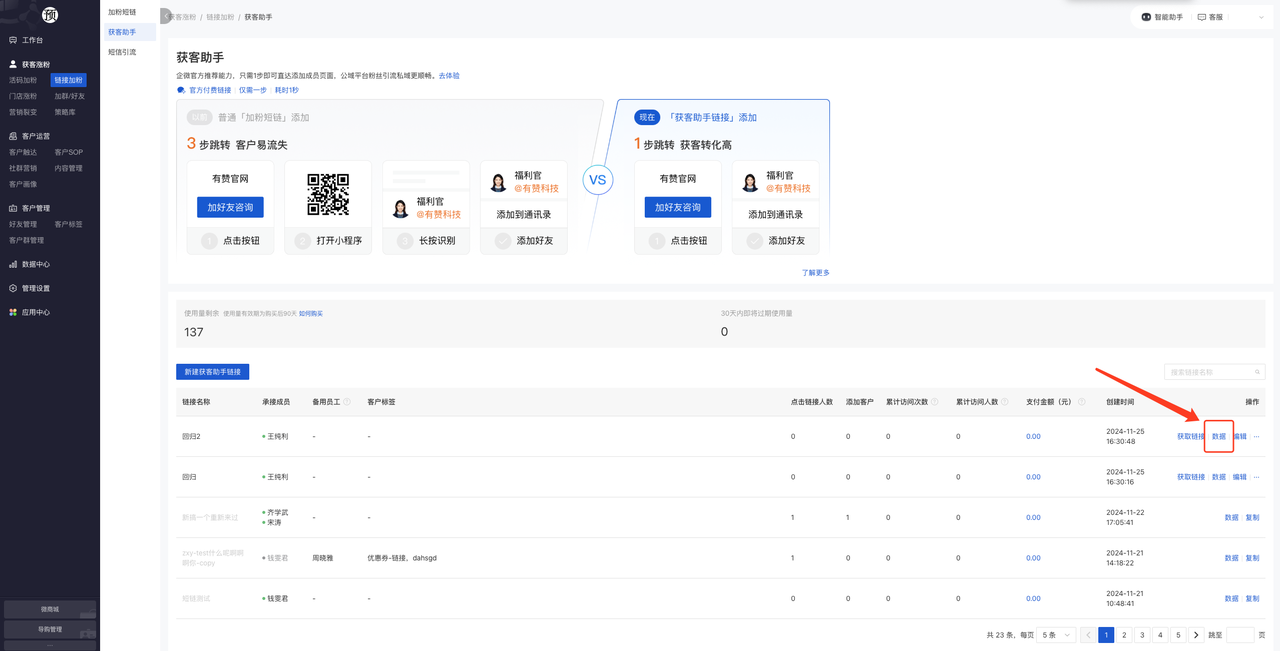The image size is (1280, 651).
Task: Click 获取链接 for row 回归
Action: click(1191, 477)
